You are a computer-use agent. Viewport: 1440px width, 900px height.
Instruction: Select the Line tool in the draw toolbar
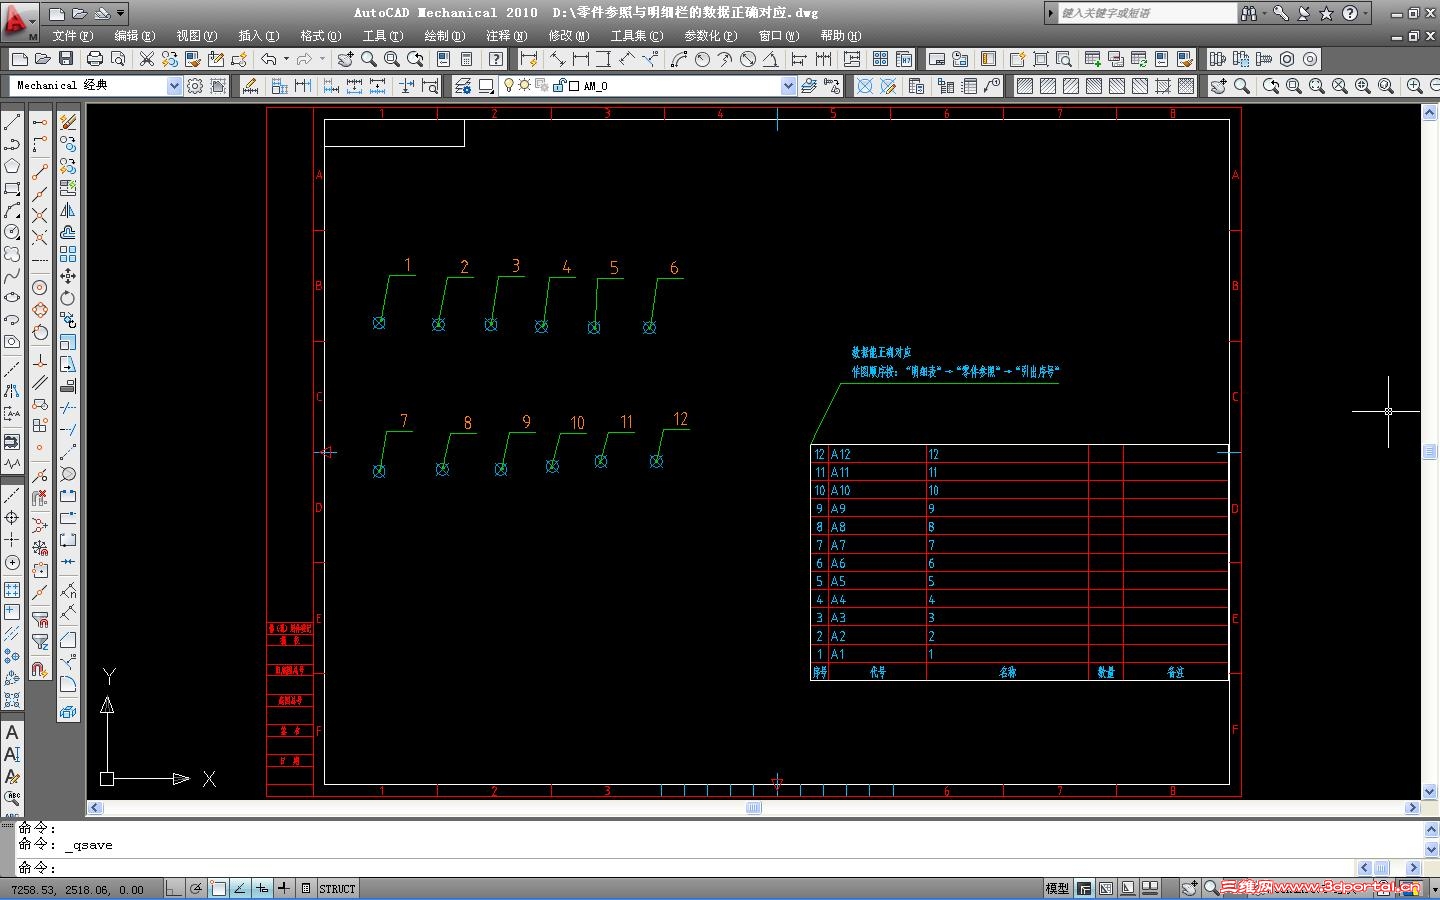pos(12,123)
